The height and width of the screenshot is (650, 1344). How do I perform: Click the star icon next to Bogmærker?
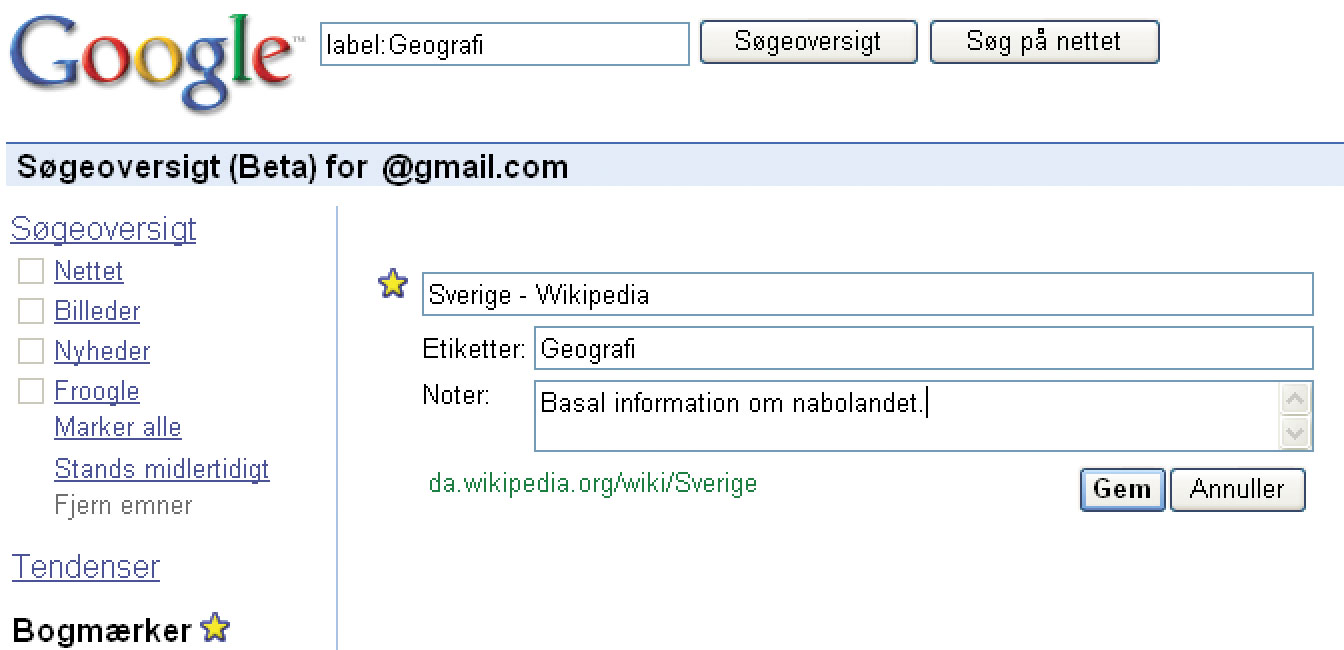pyautogui.click(x=215, y=629)
